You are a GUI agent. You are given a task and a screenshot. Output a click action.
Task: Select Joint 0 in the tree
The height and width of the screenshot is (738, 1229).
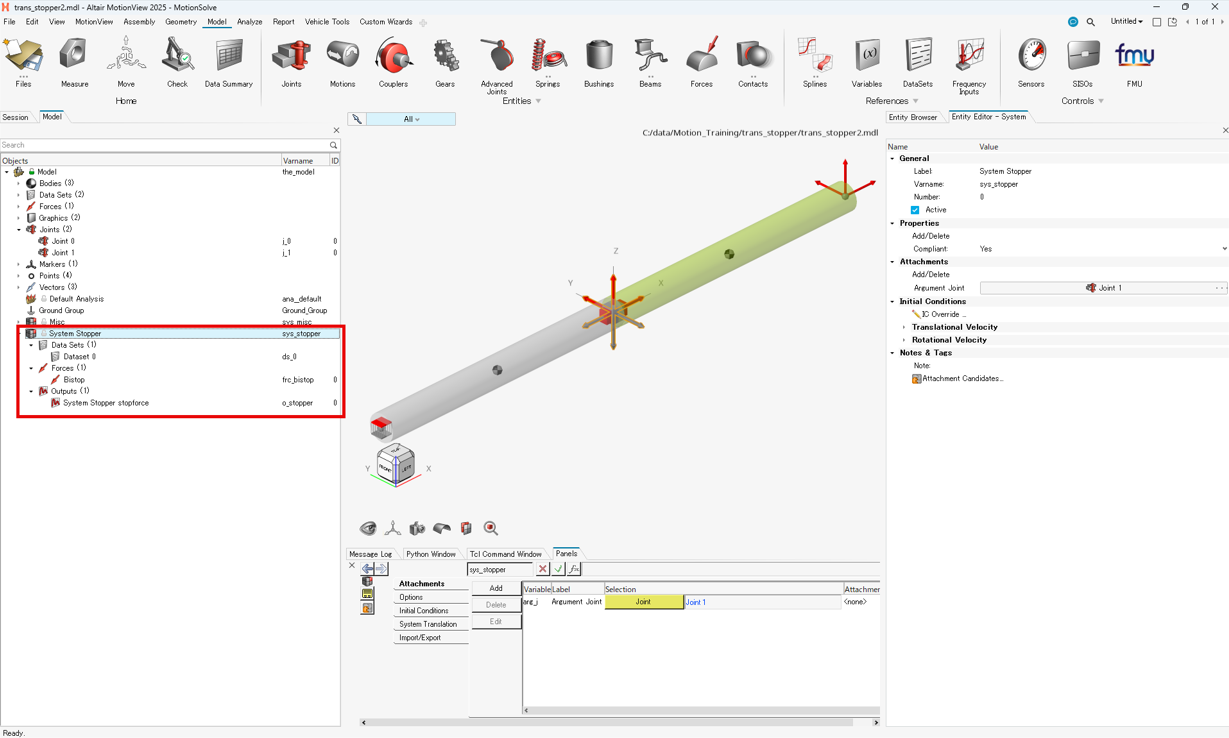[x=63, y=241]
